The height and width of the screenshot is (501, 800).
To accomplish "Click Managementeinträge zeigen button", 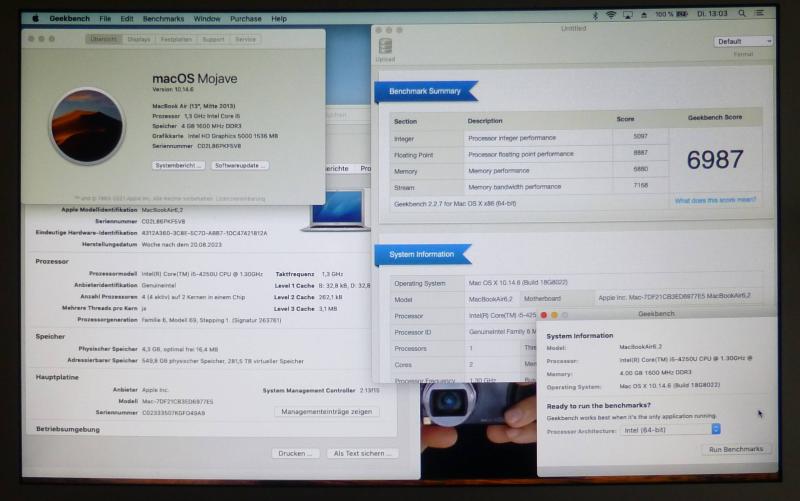I will [326, 411].
